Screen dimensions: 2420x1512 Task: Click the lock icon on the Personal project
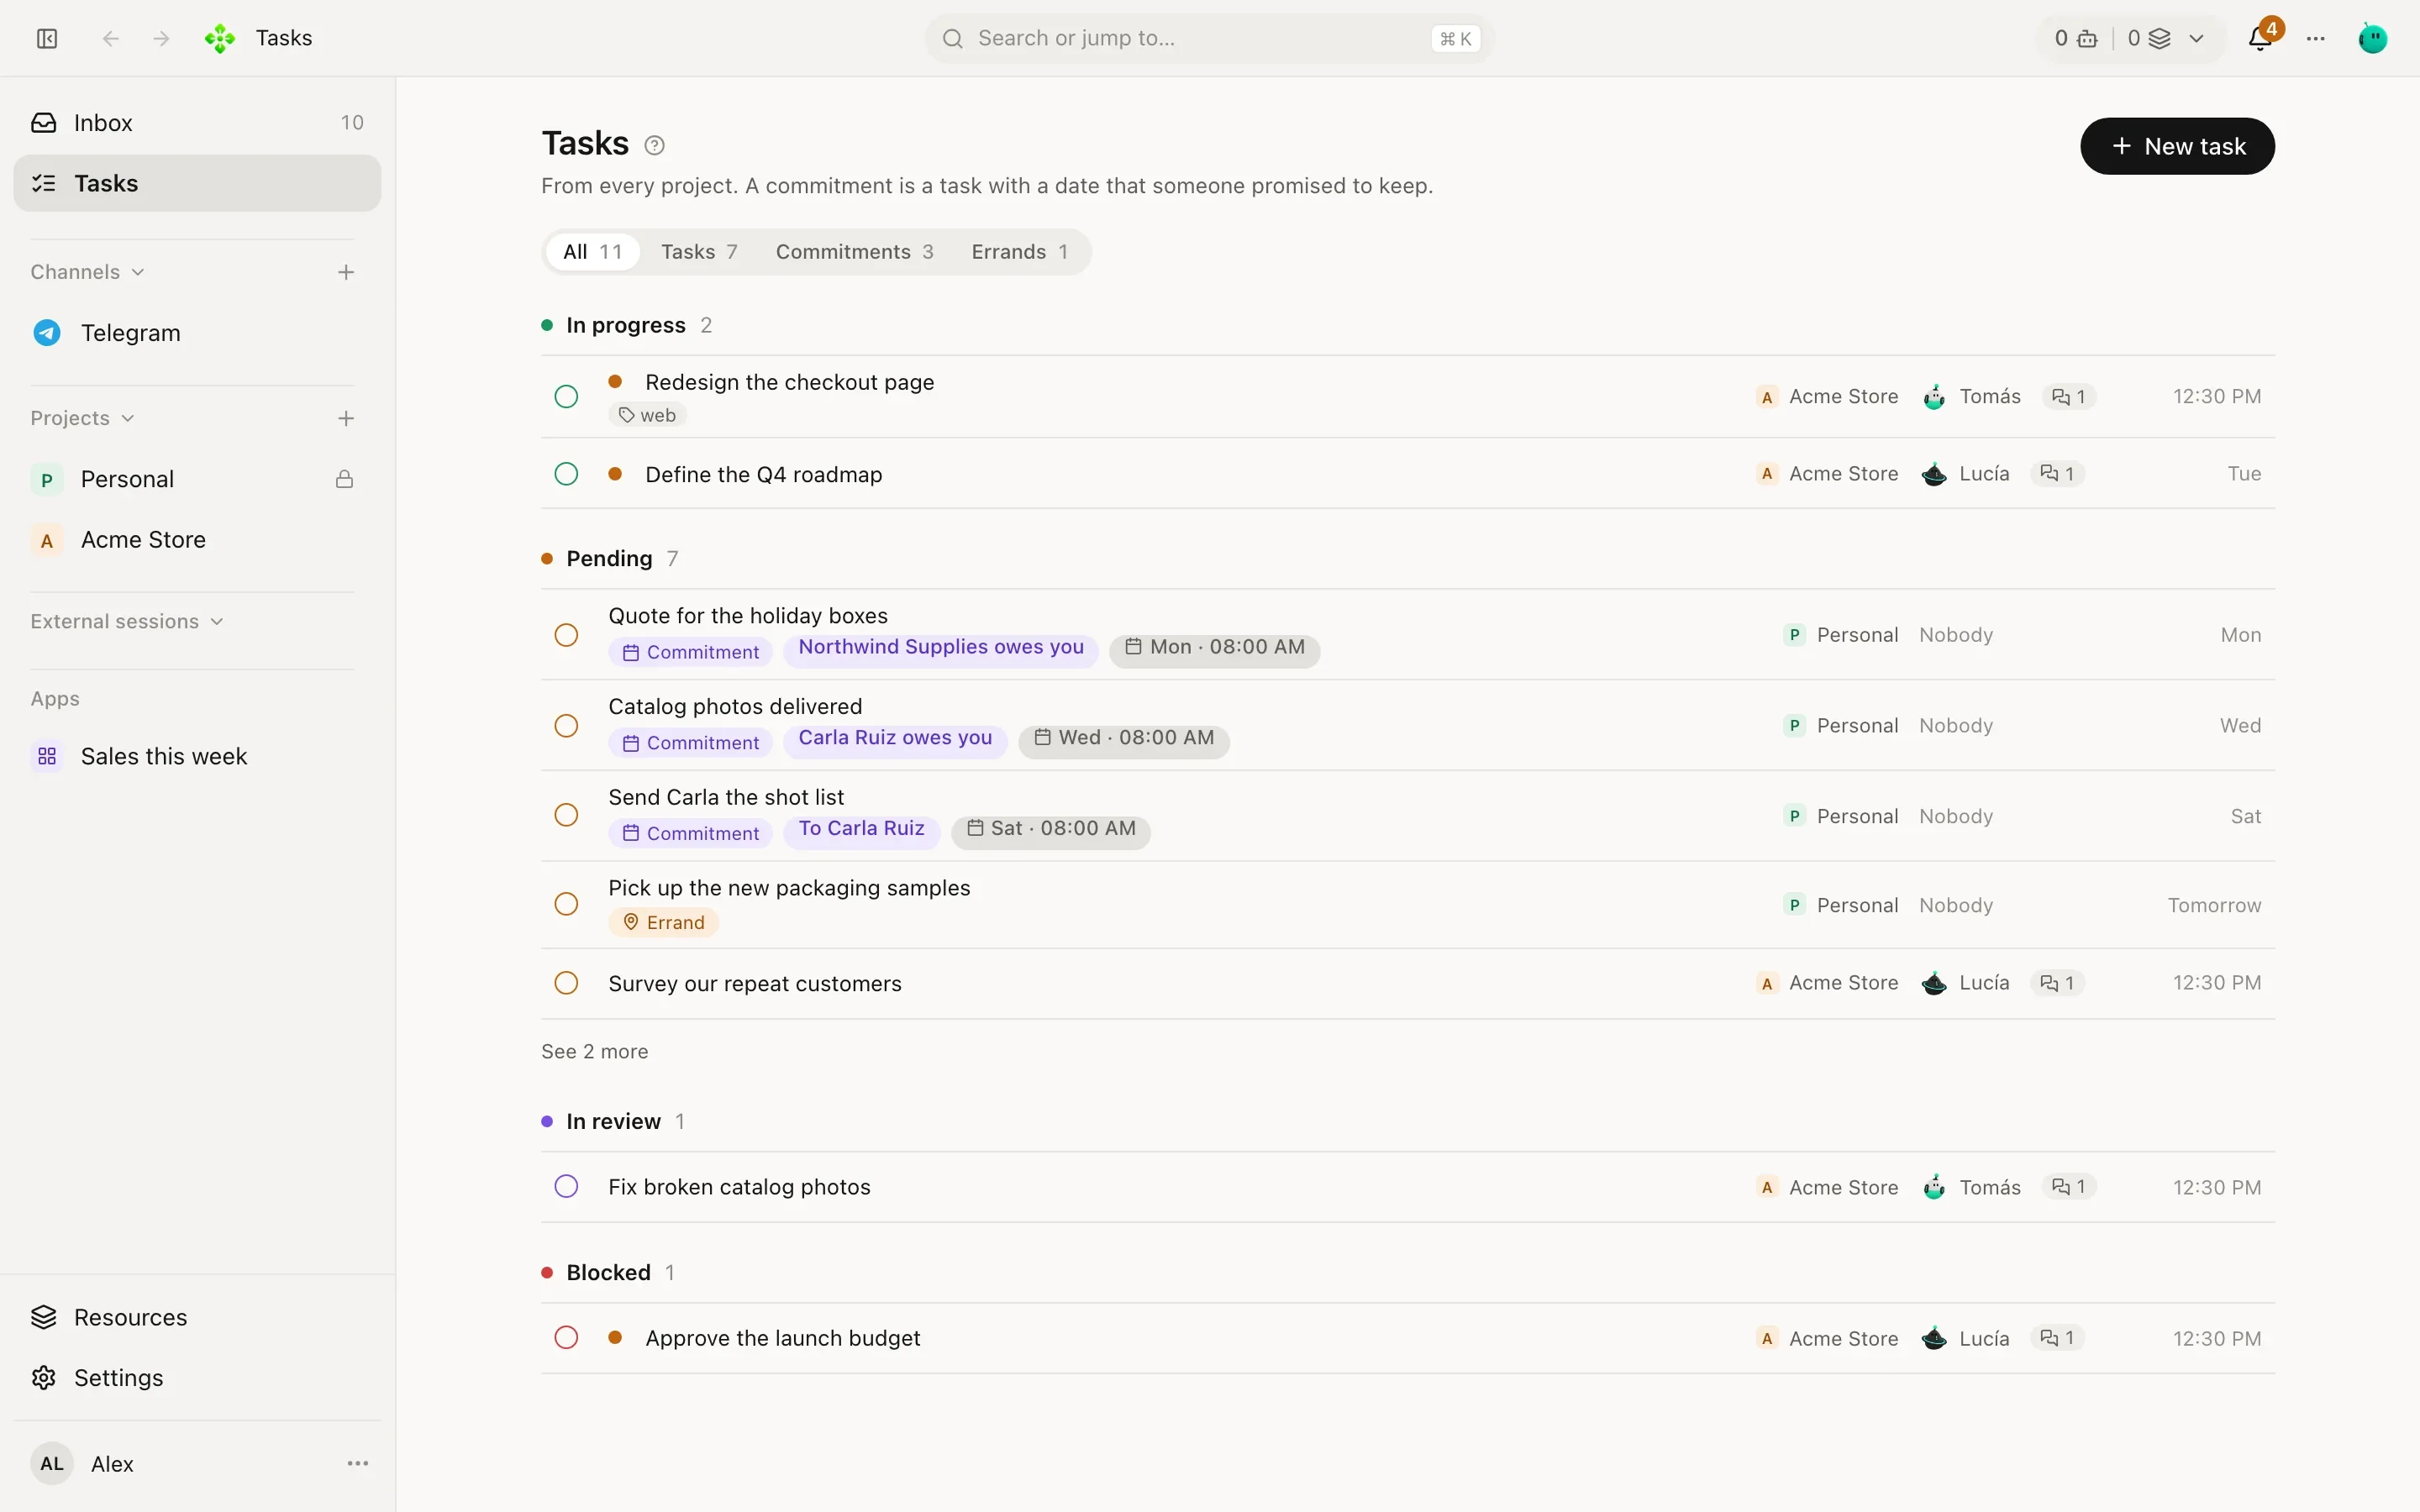click(344, 479)
